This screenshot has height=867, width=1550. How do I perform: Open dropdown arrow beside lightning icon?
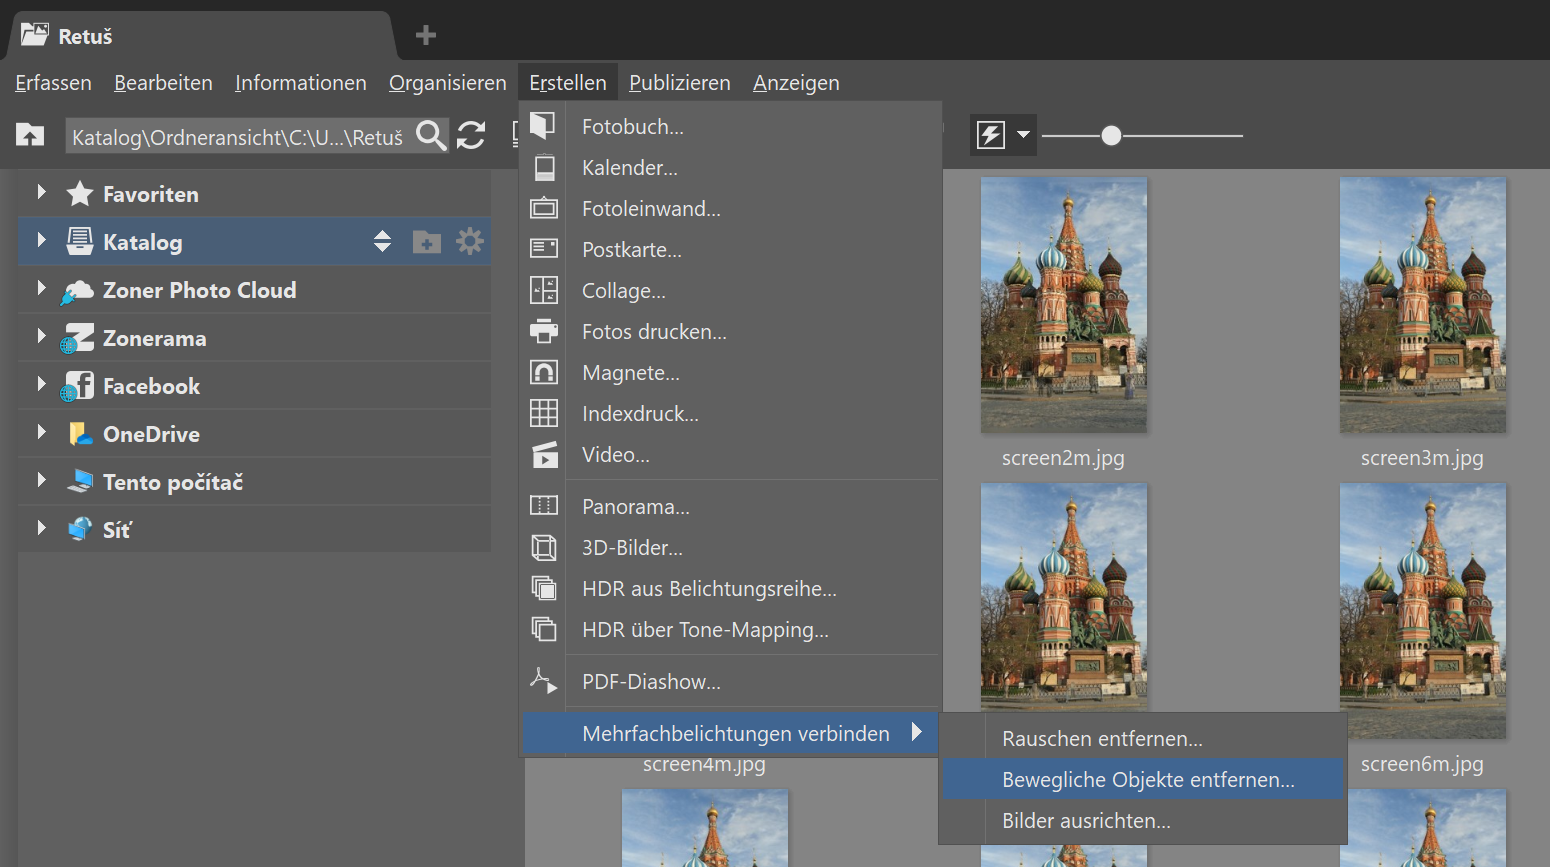(x=1023, y=135)
